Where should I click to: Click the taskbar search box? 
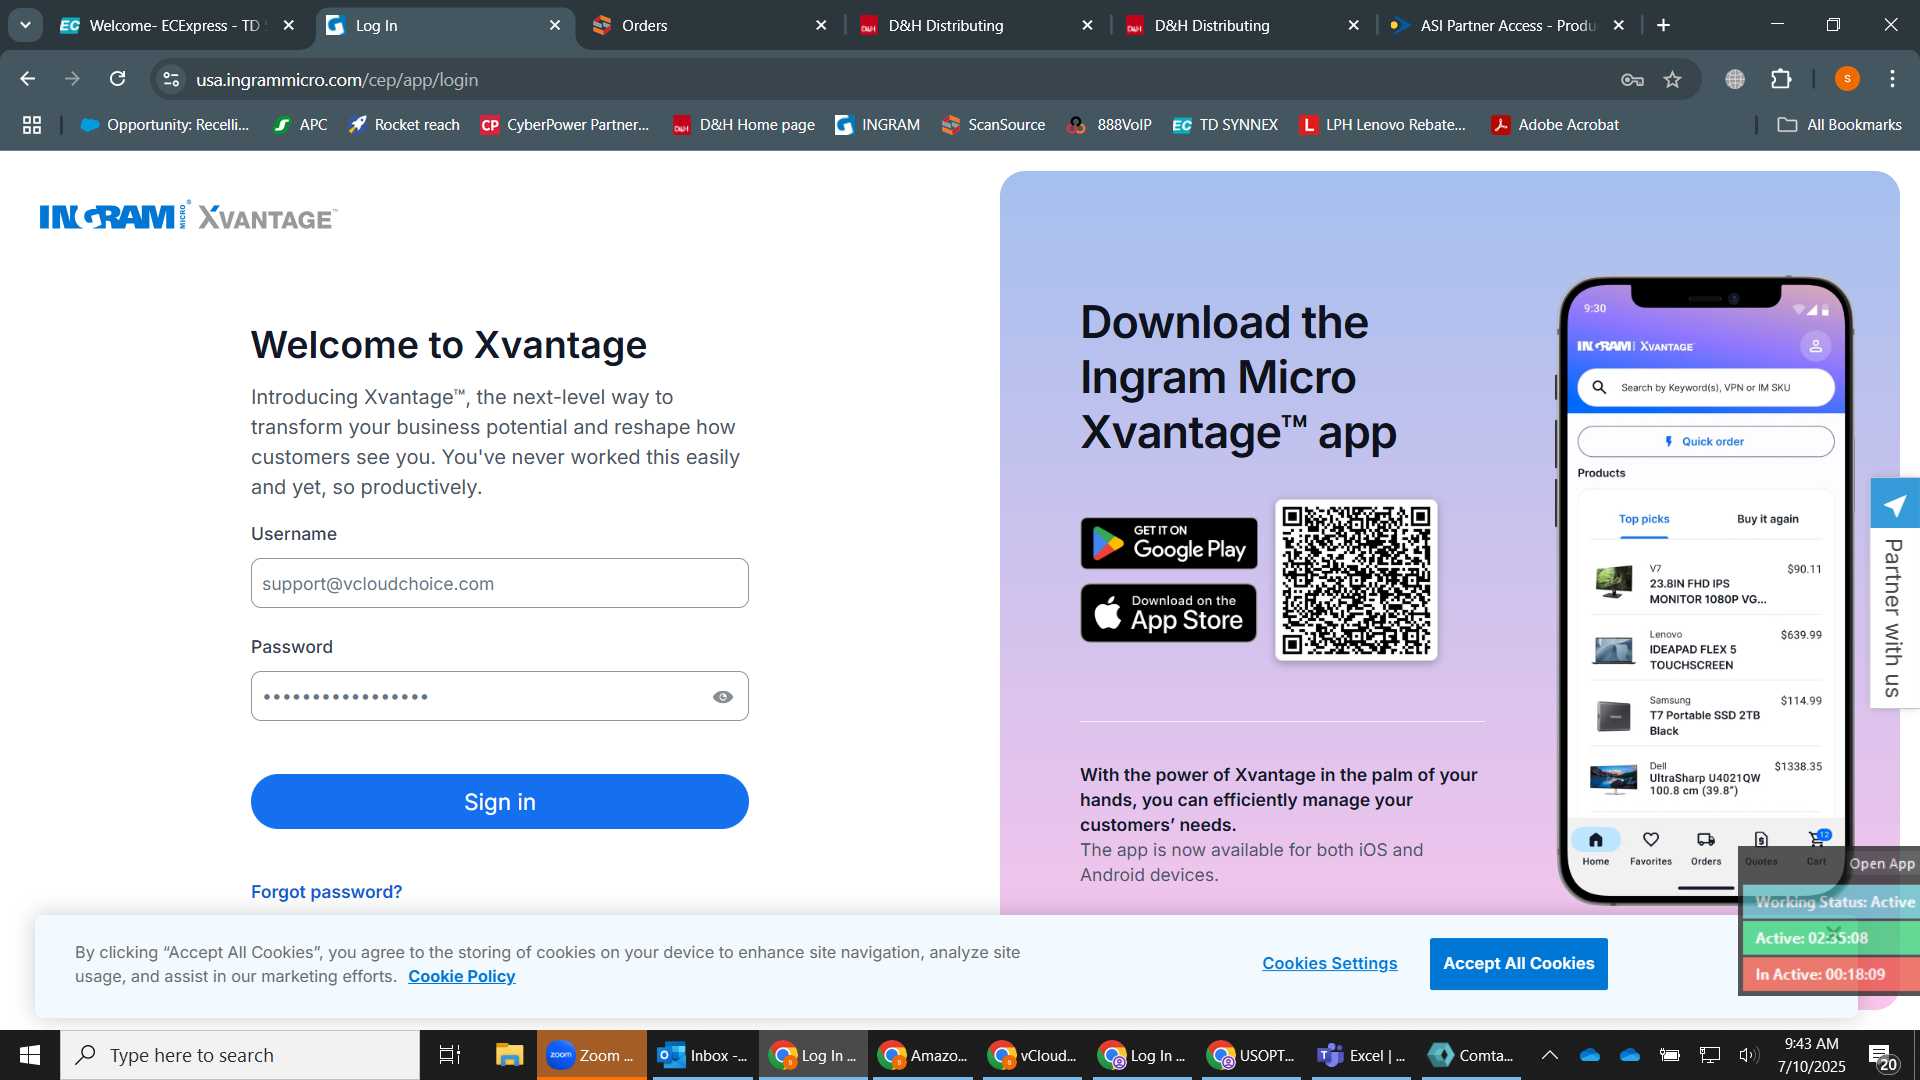(240, 1055)
